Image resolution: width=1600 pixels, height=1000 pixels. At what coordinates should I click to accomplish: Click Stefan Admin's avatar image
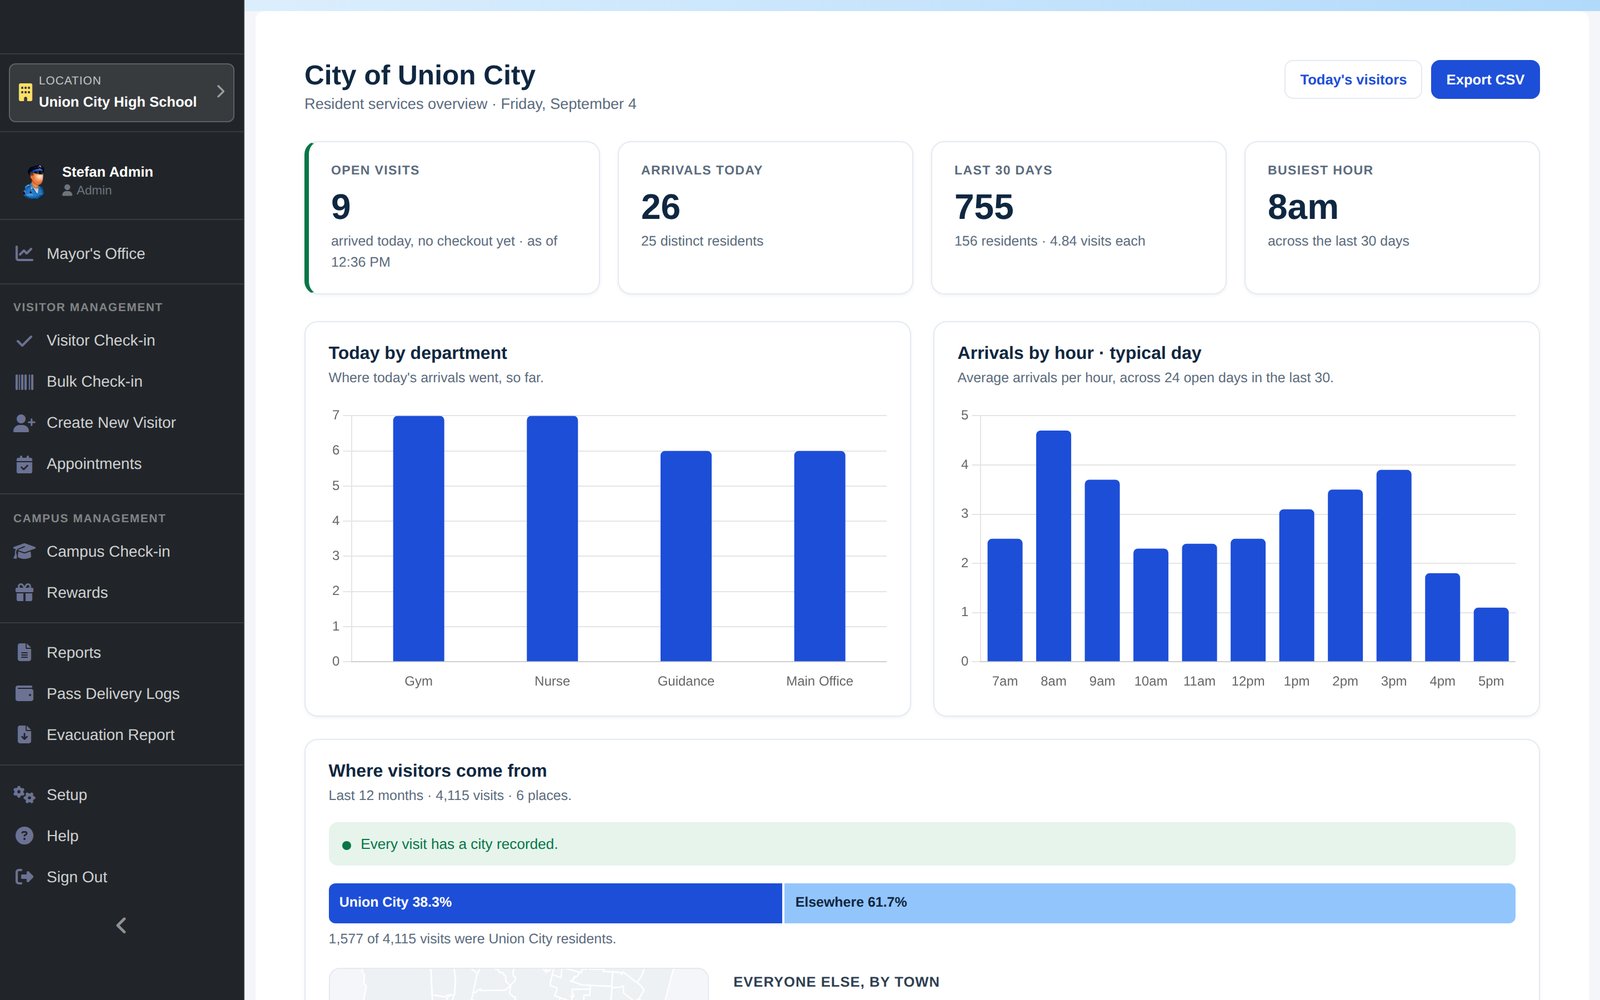click(x=36, y=181)
